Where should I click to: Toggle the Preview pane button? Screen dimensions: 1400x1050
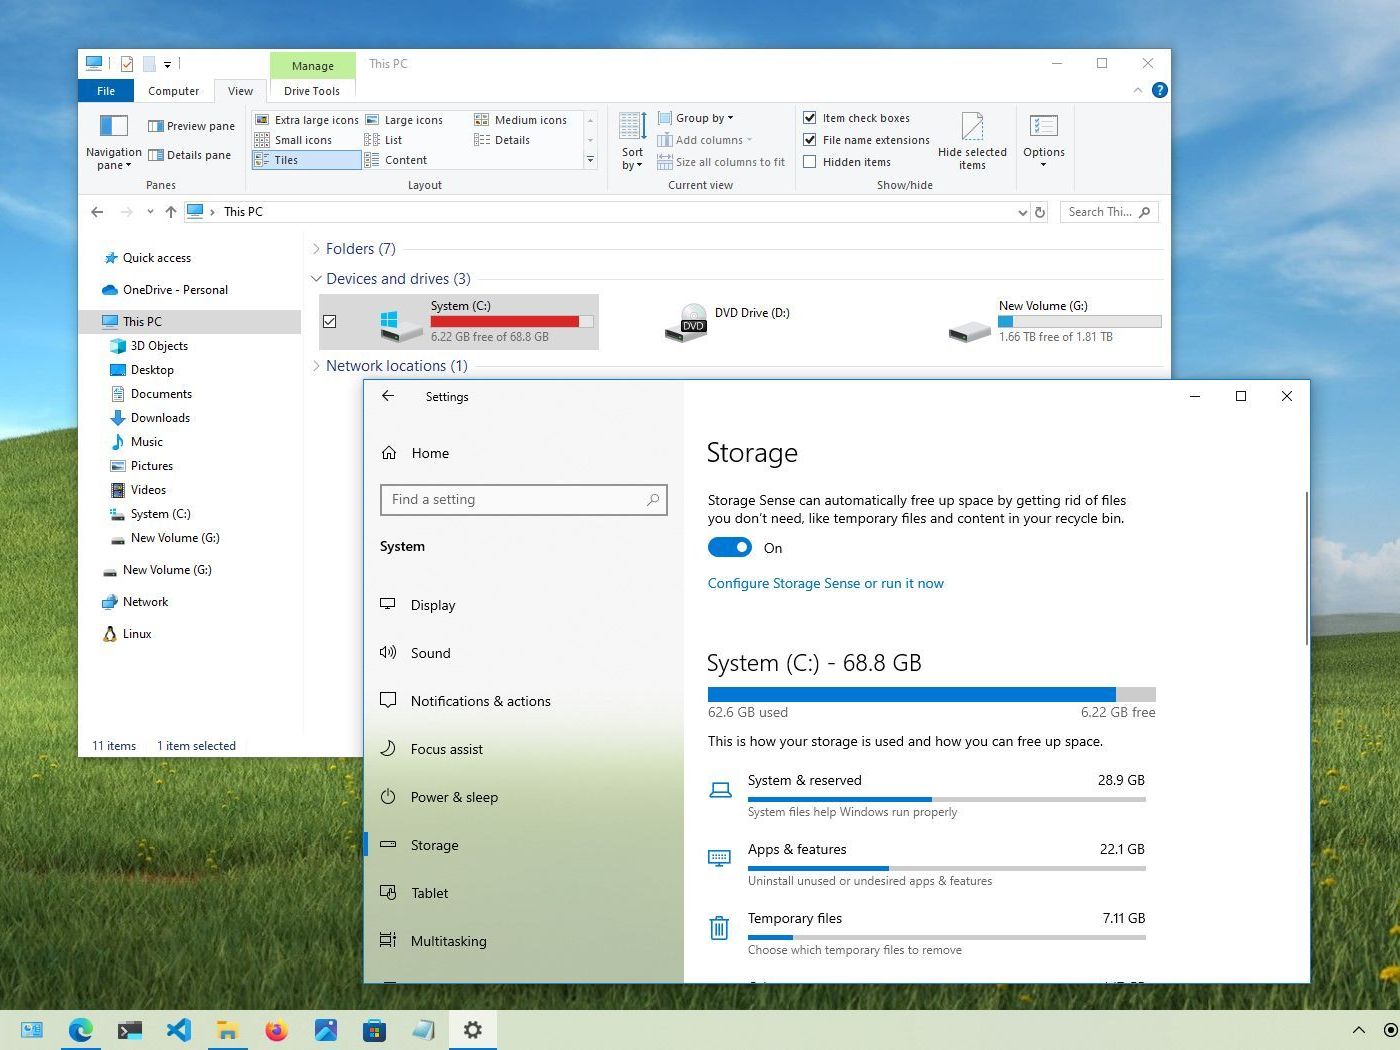(x=191, y=126)
